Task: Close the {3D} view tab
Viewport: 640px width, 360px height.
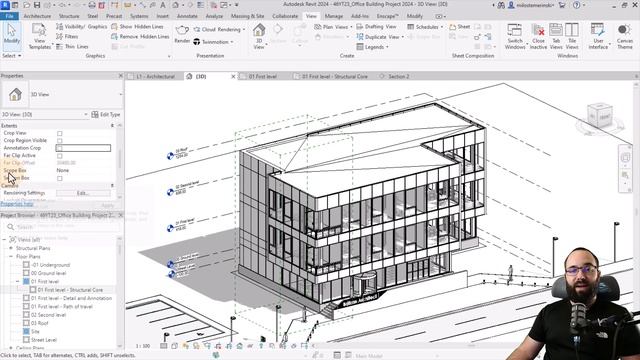Action: [x=233, y=76]
